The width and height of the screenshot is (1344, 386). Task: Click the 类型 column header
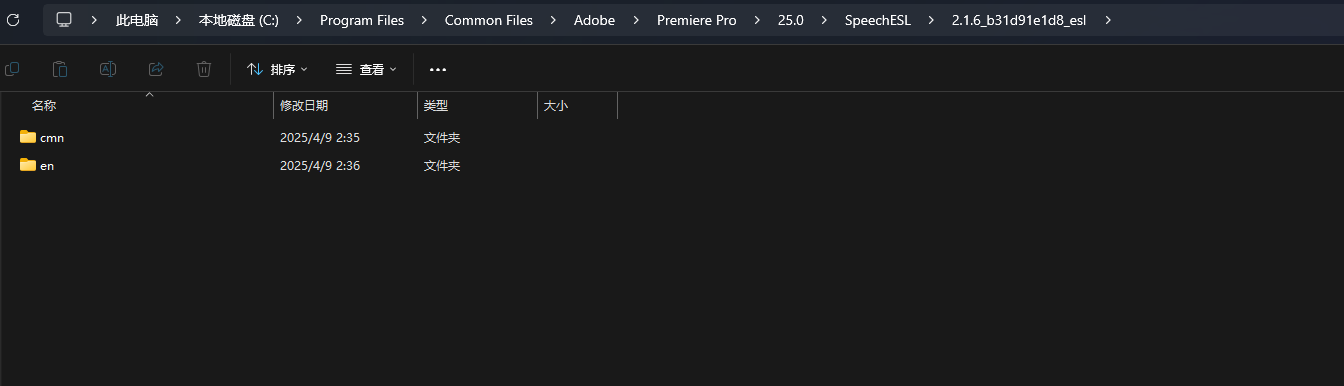click(436, 105)
